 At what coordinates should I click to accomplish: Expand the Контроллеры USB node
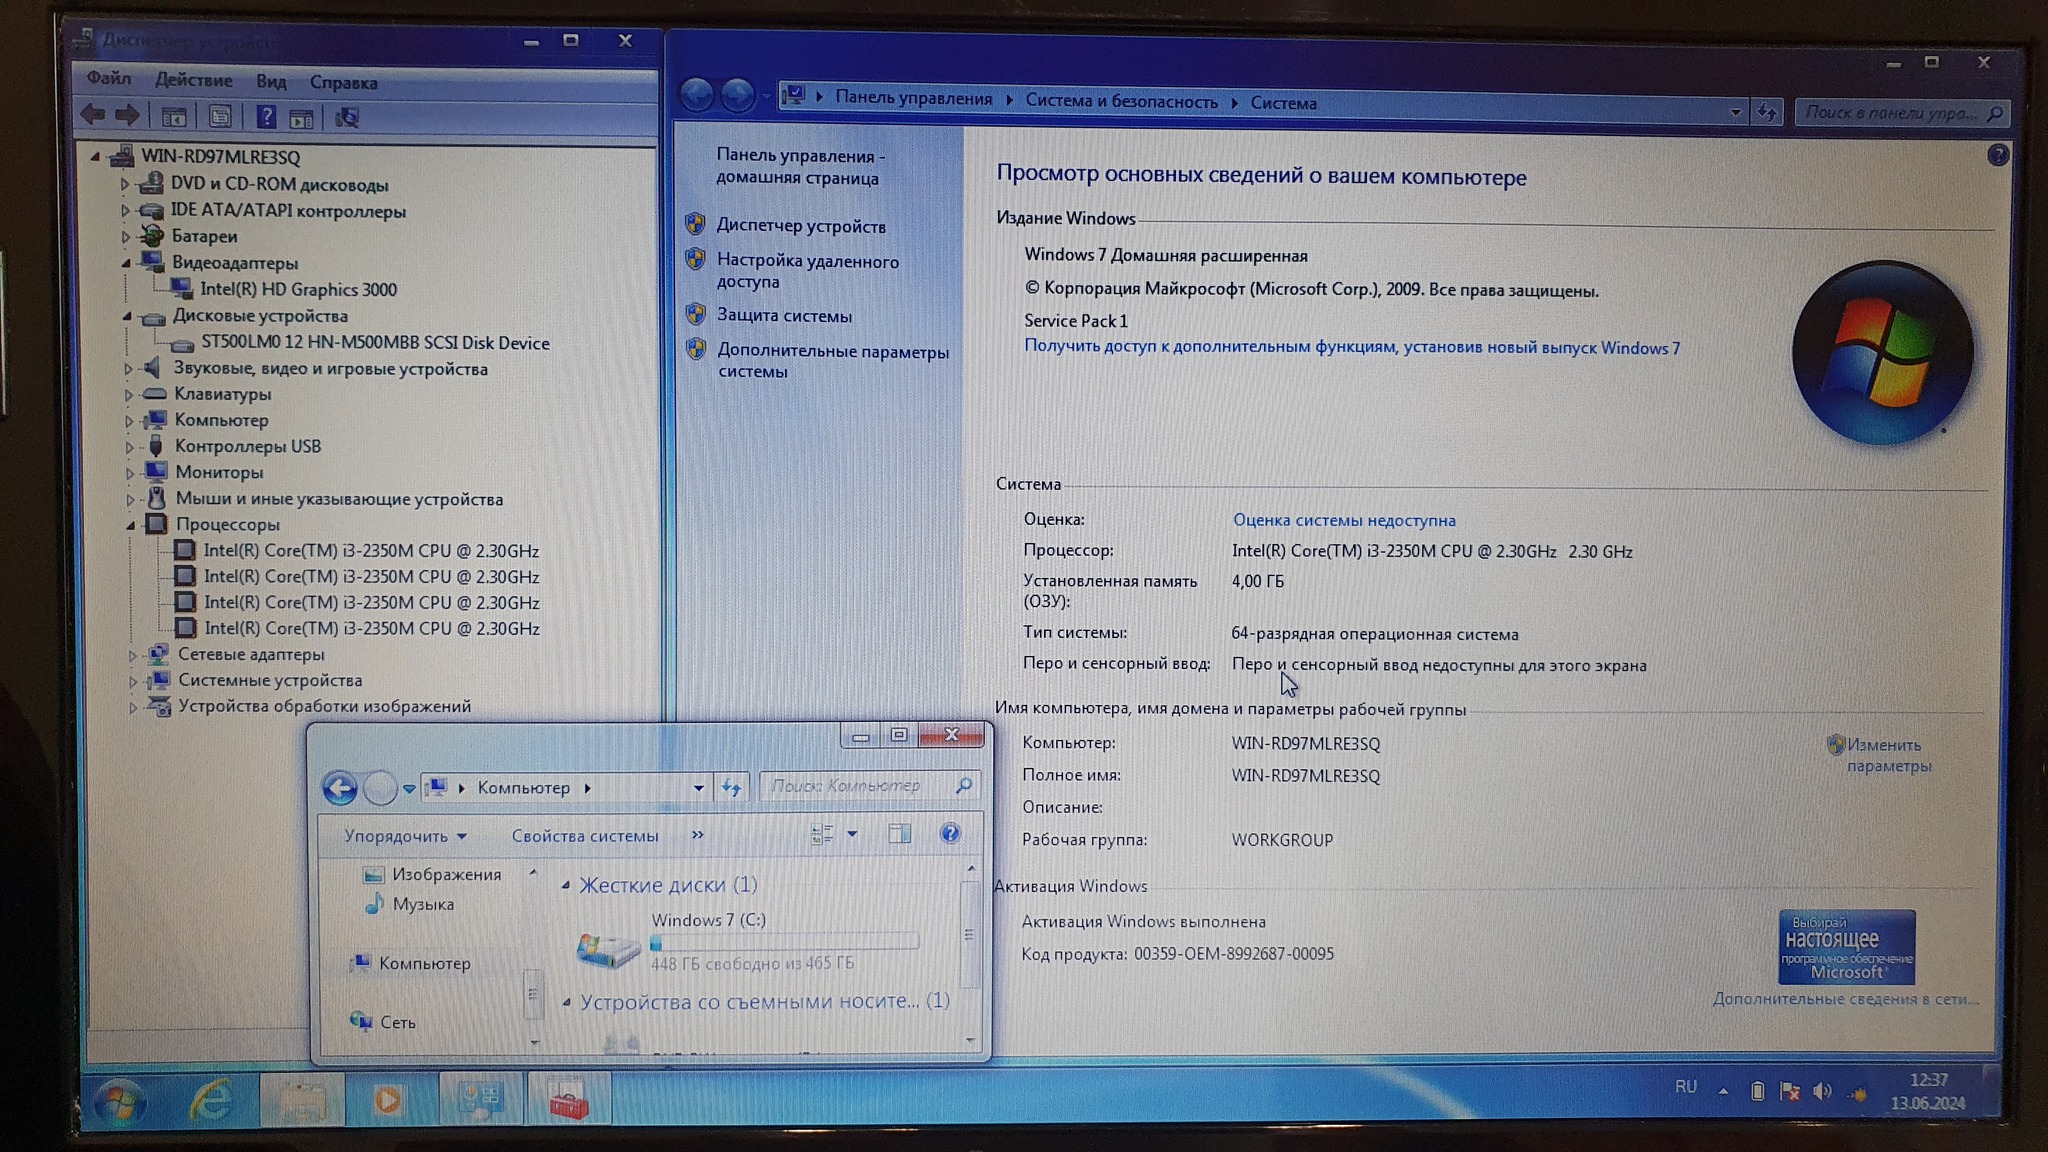tap(129, 447)
